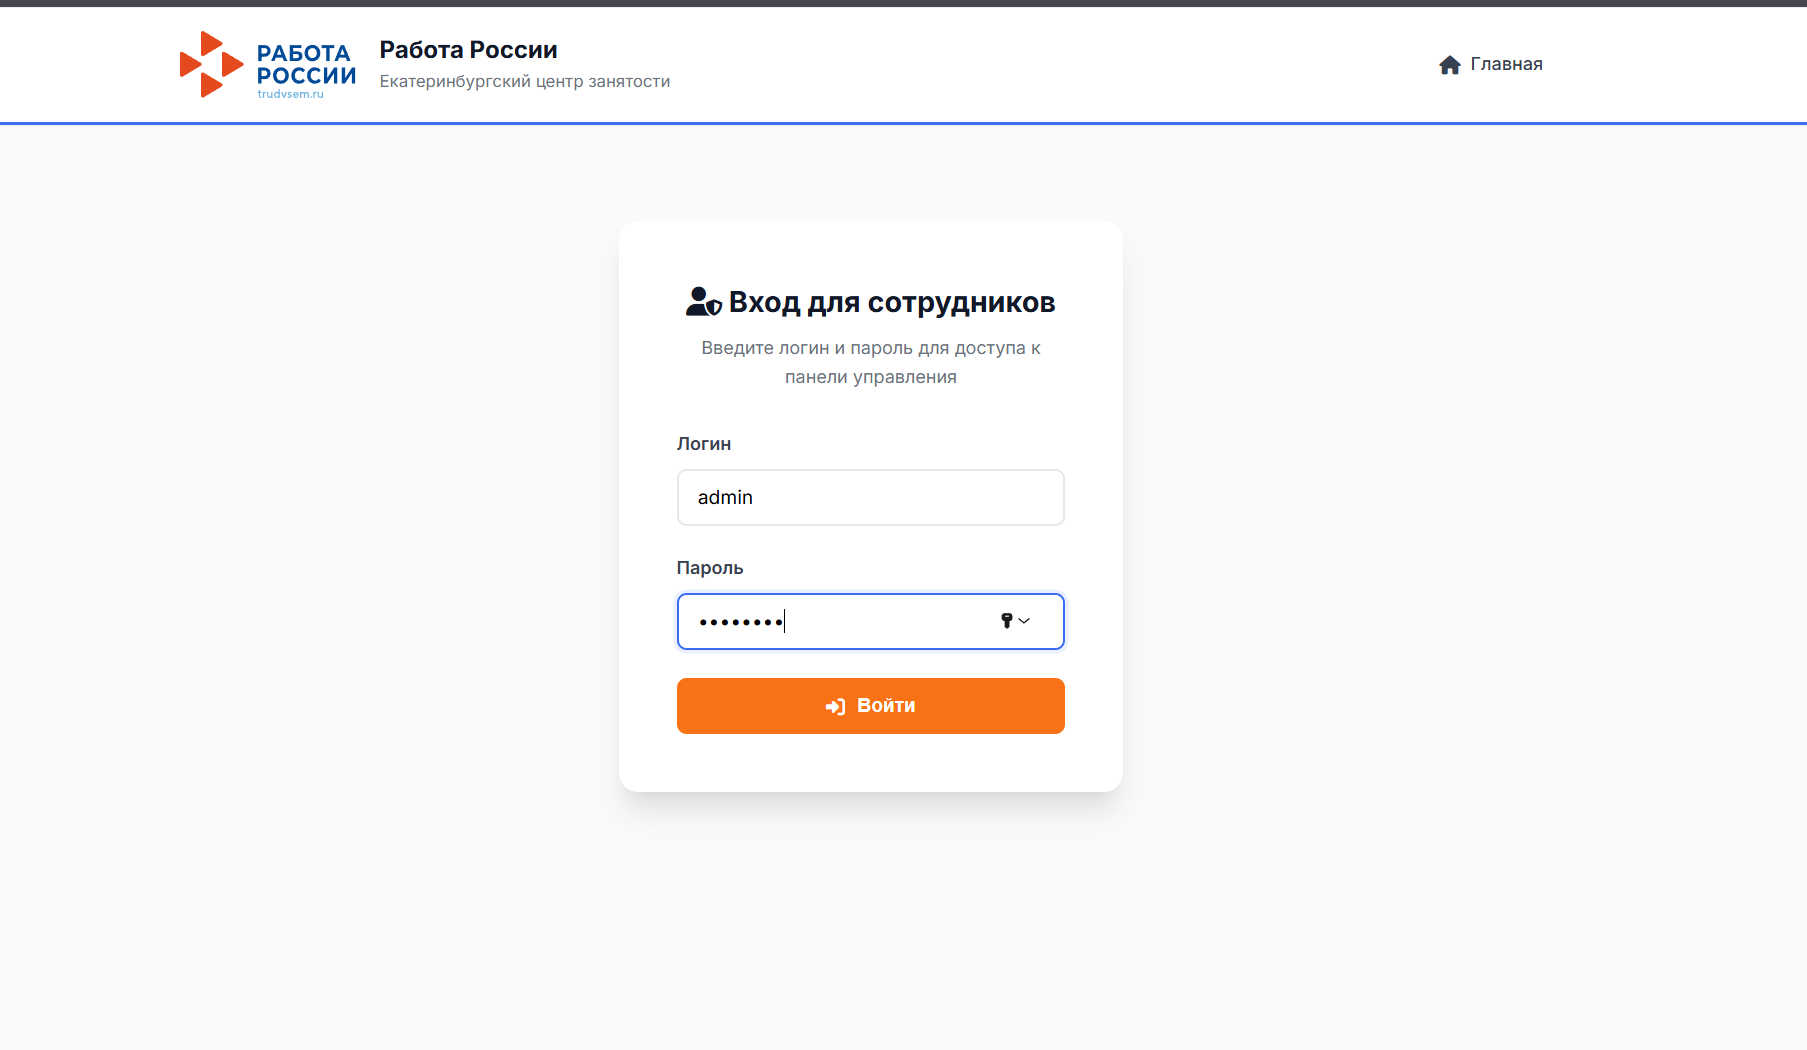Viewport: 1807px width, 1050px height.
Task: Click empty space on white login card
Action: (x=870, y=765)
